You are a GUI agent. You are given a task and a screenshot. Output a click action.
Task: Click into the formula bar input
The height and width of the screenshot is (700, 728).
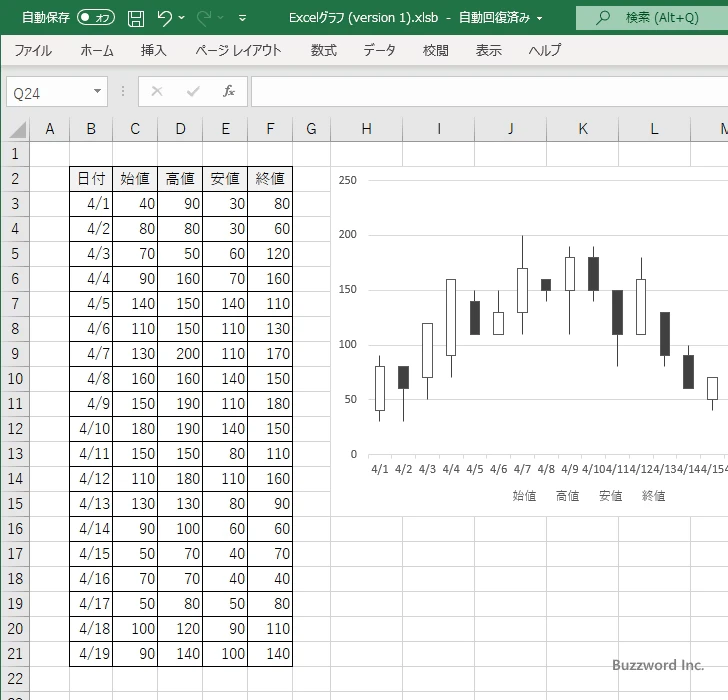[x=489, y=92]
